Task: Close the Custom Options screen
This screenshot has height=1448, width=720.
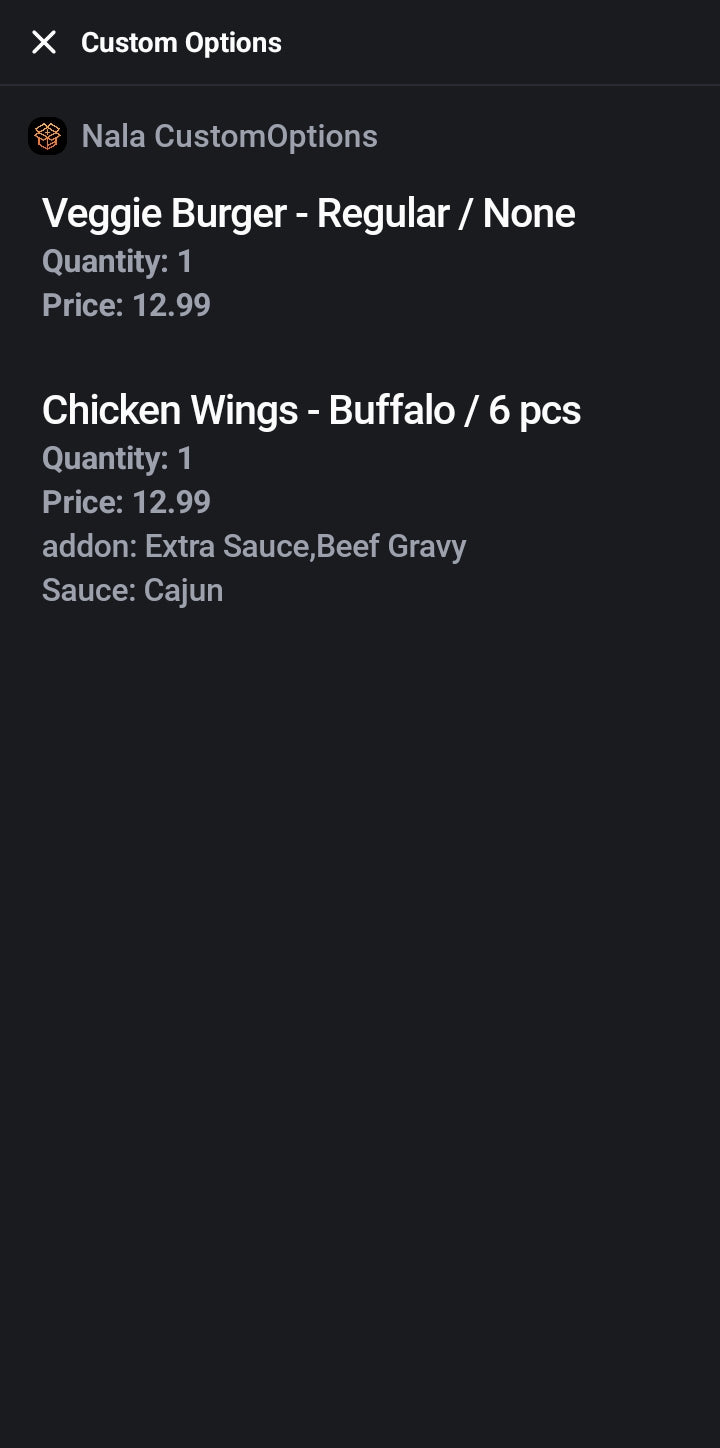Action: click(44, 42)
